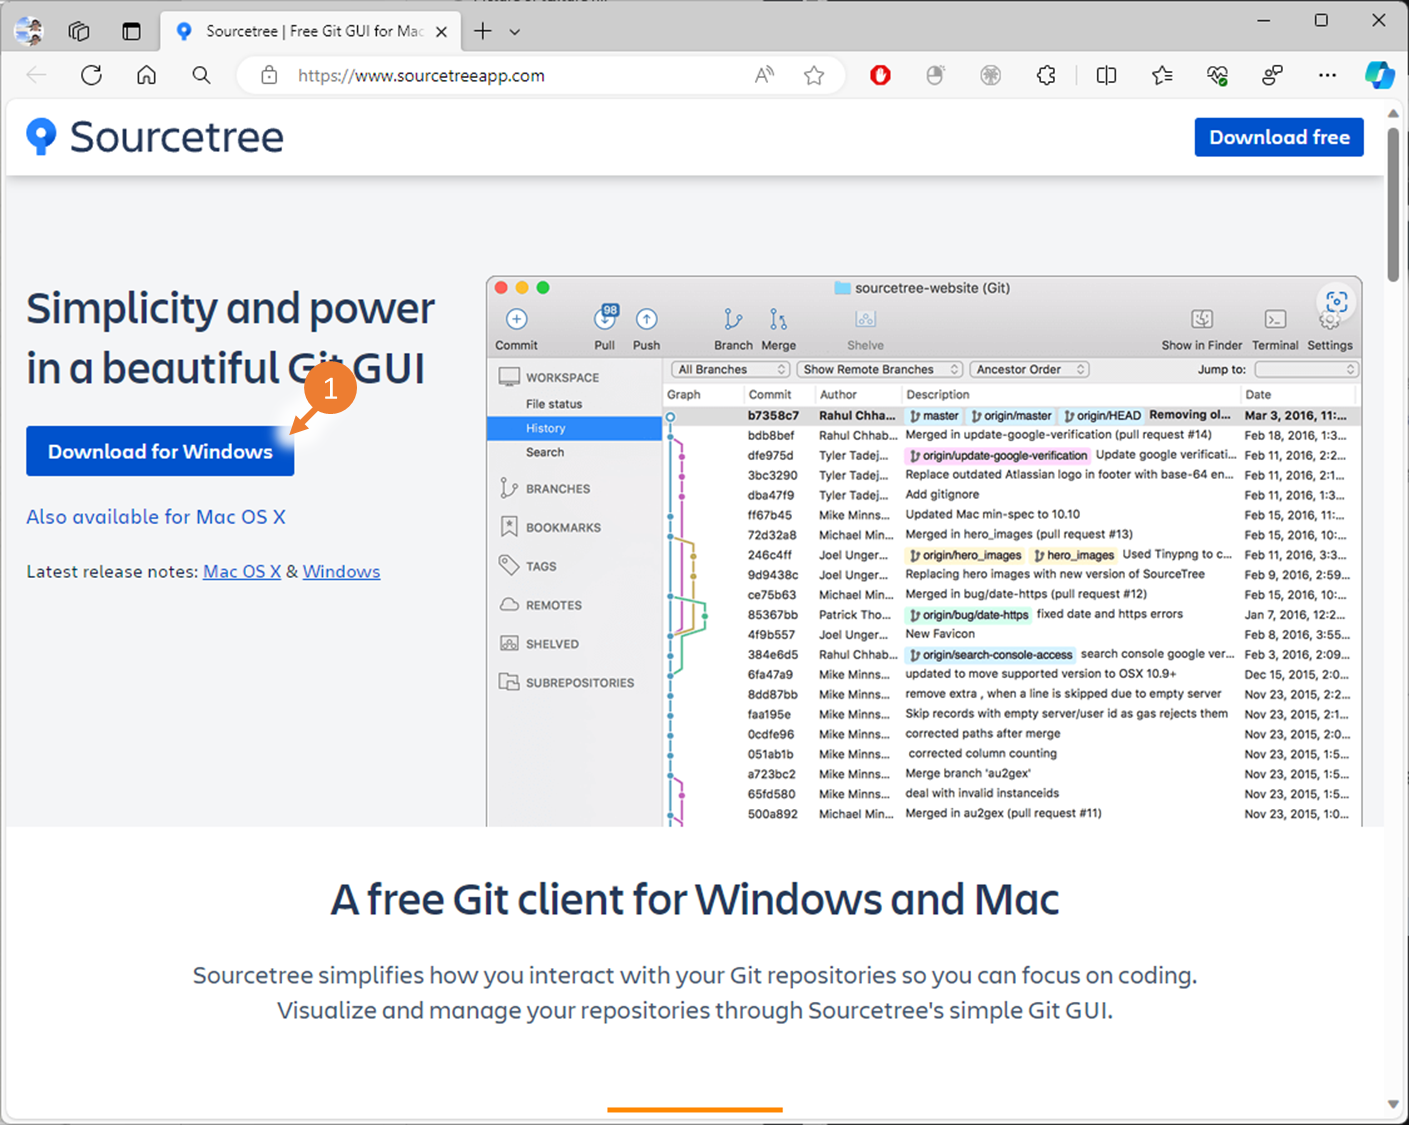1409x1125 pixels.
Task: Select commit row b7358c7
Action: [x=1011, y=415]
